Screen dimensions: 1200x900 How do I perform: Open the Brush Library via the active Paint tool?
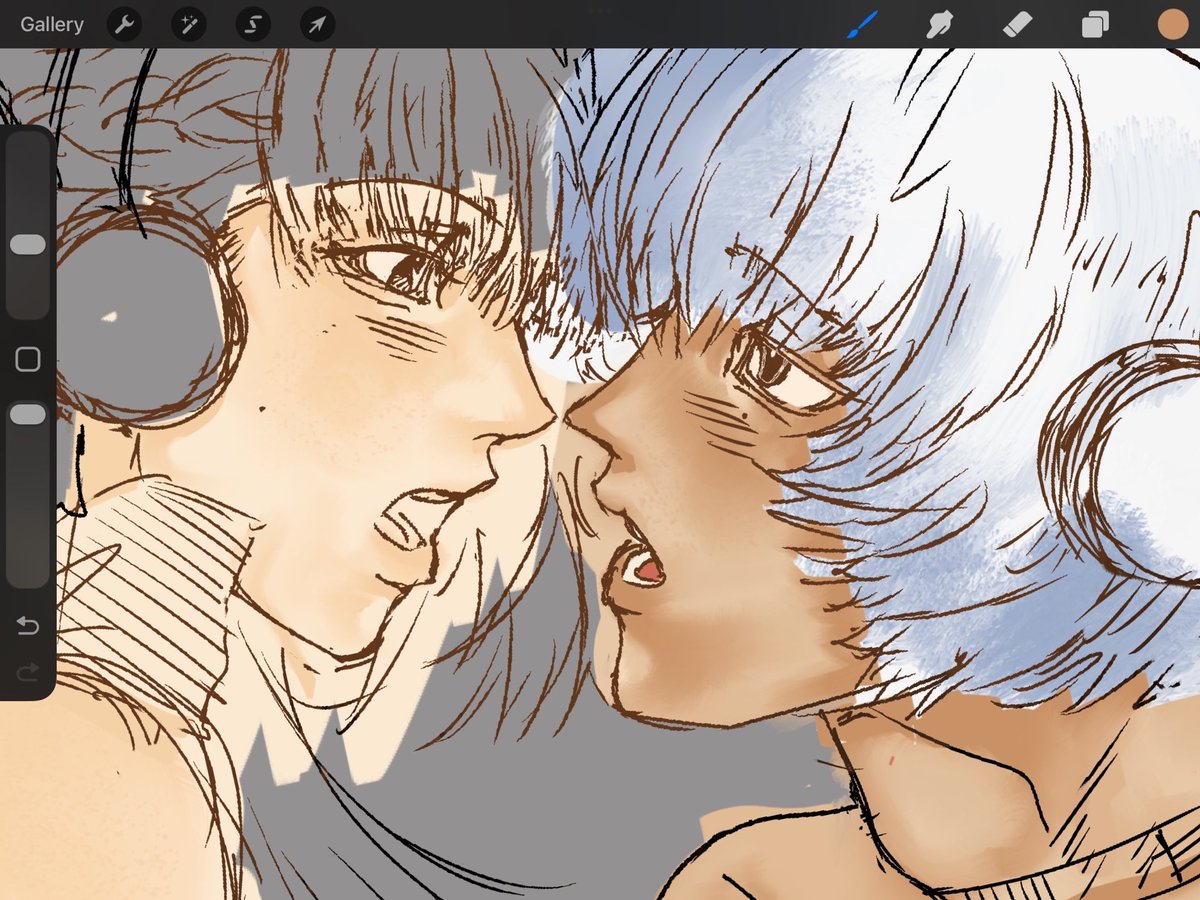tap(864, 24)
